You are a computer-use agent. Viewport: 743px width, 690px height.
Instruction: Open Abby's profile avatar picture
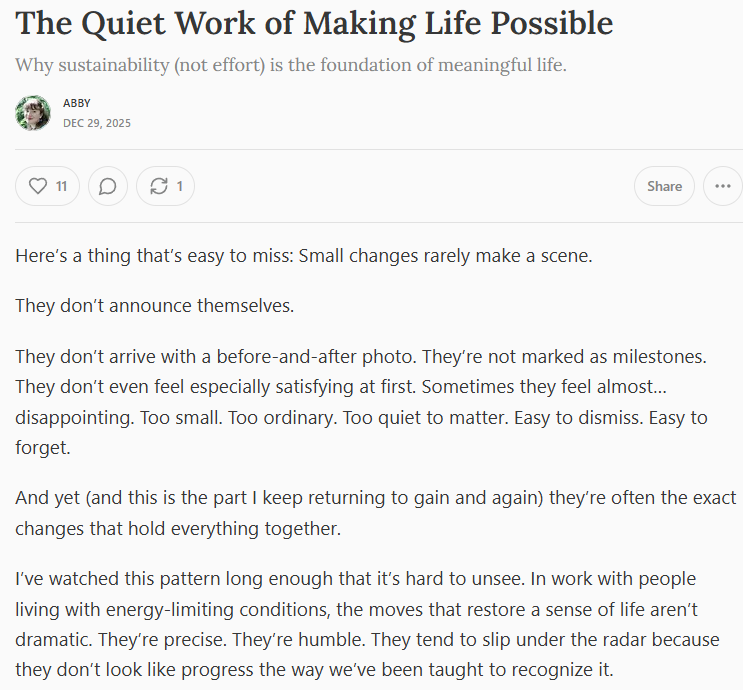coord(33,113)
